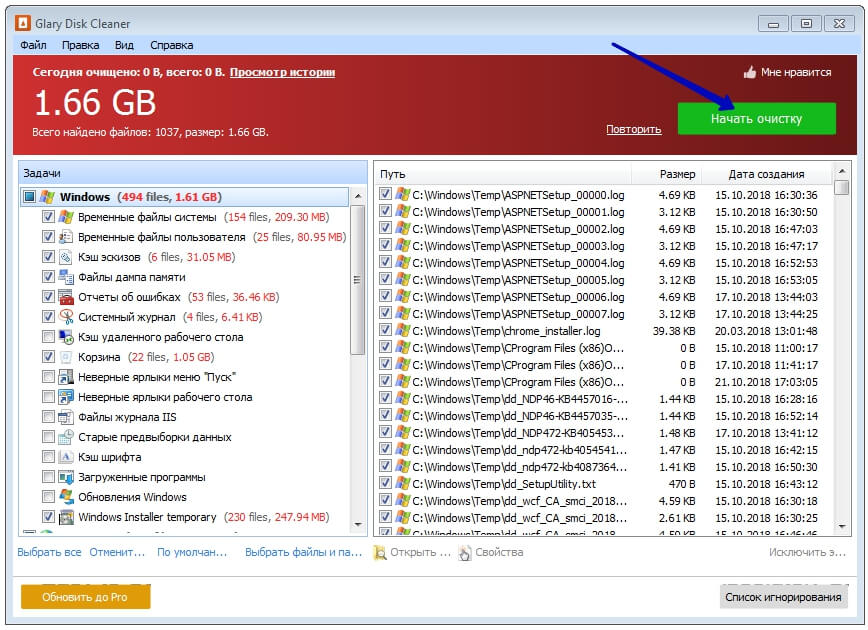Click the Windows Installer temporary icon
This screenshot has height=630, width=868.
tap(66, 517)
